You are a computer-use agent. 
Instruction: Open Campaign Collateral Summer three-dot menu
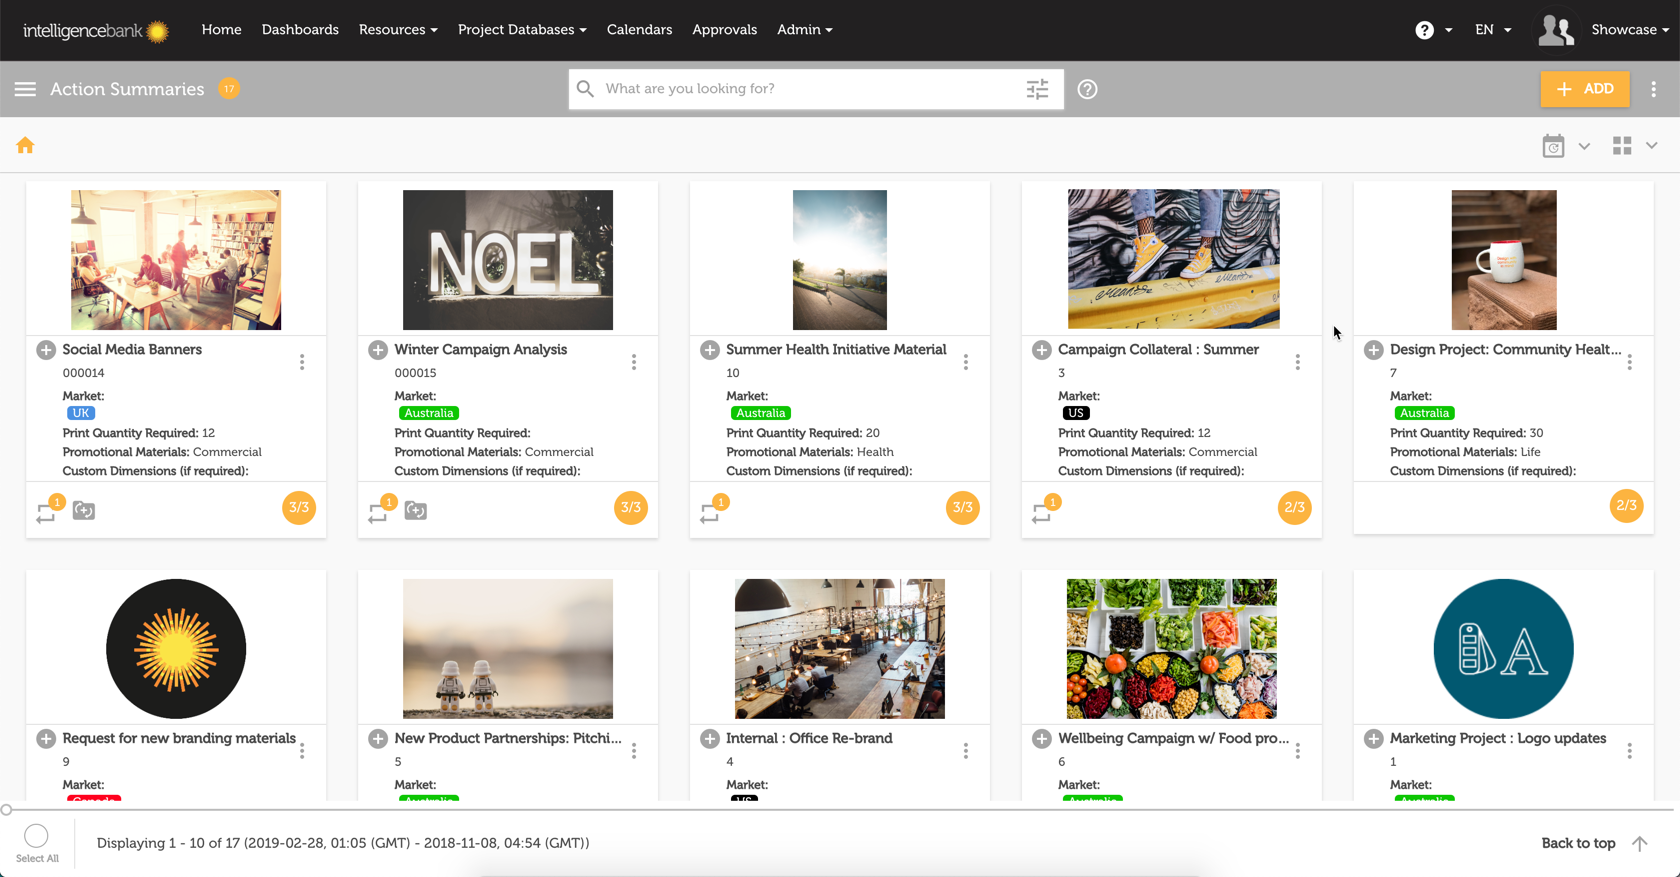1298,362
